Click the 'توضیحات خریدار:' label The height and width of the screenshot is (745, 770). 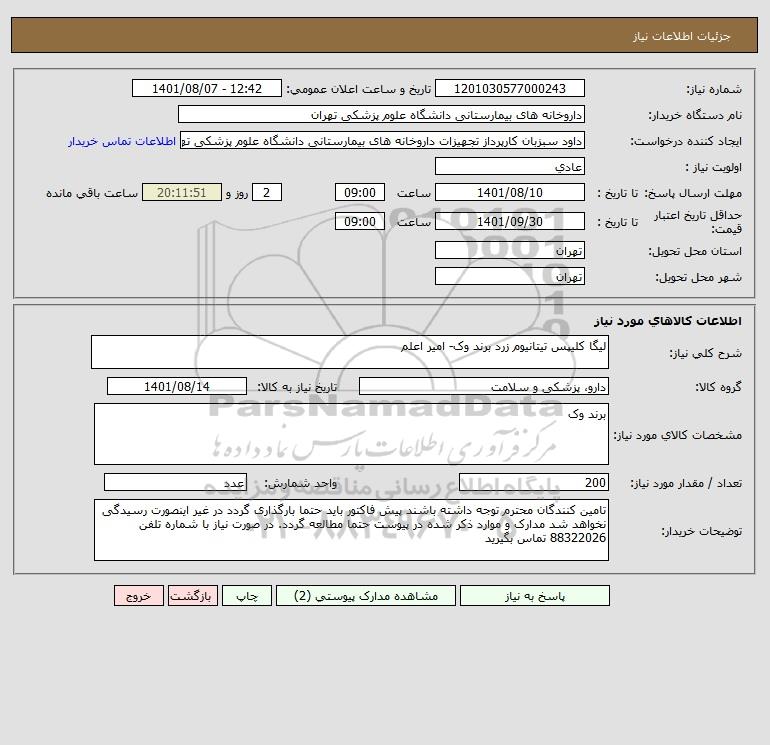pyautogui.click(x=701, y=531)
